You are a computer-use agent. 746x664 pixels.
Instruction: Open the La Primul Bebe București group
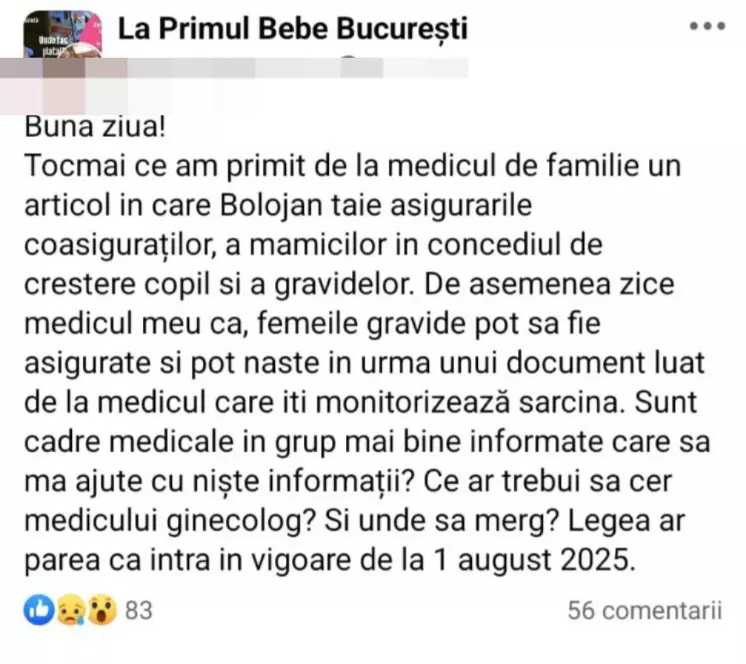coord(293,28)
